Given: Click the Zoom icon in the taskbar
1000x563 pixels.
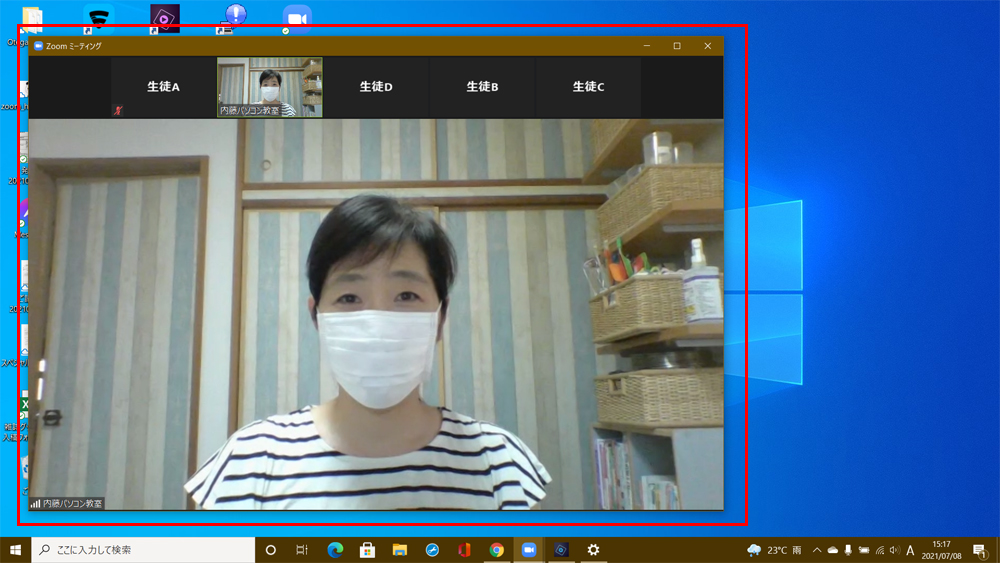Looking at the screenshot, I should [528, 550].
